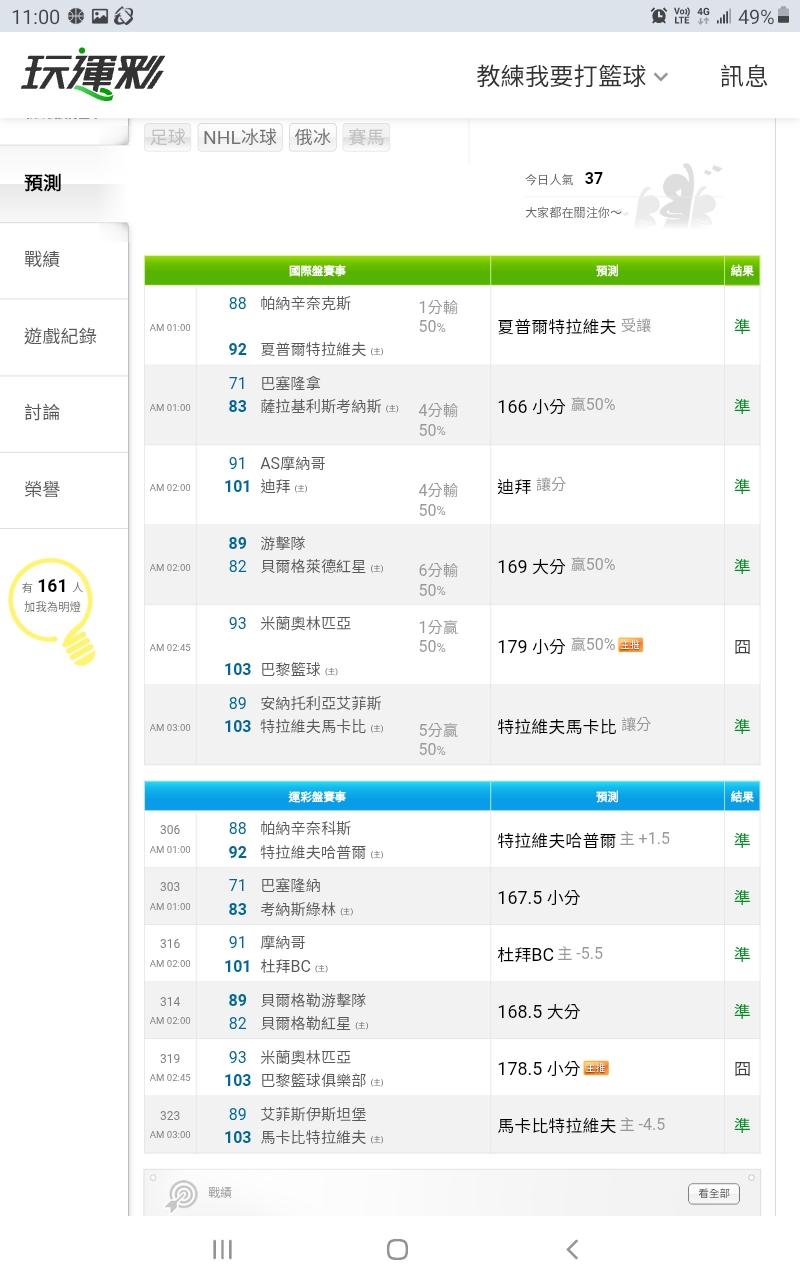Open the 榮譽 sidebar section

(x=43, y=490)
